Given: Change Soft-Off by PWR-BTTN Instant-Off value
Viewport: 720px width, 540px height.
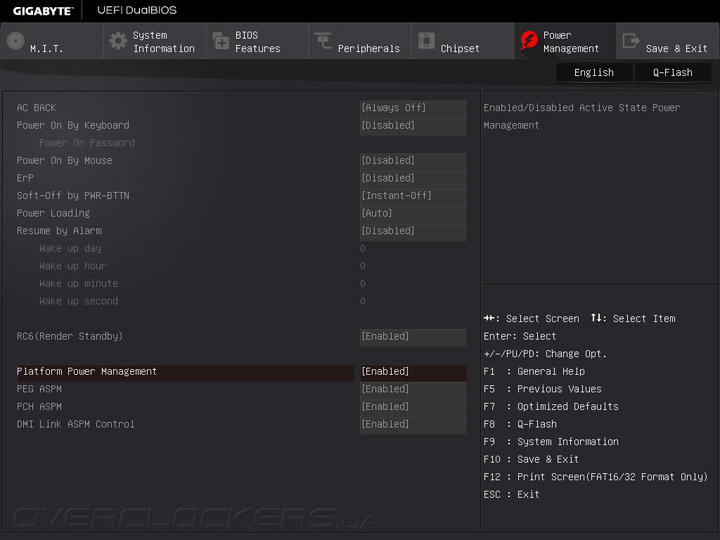Looking at the screenshot, I should pos(413,196).
